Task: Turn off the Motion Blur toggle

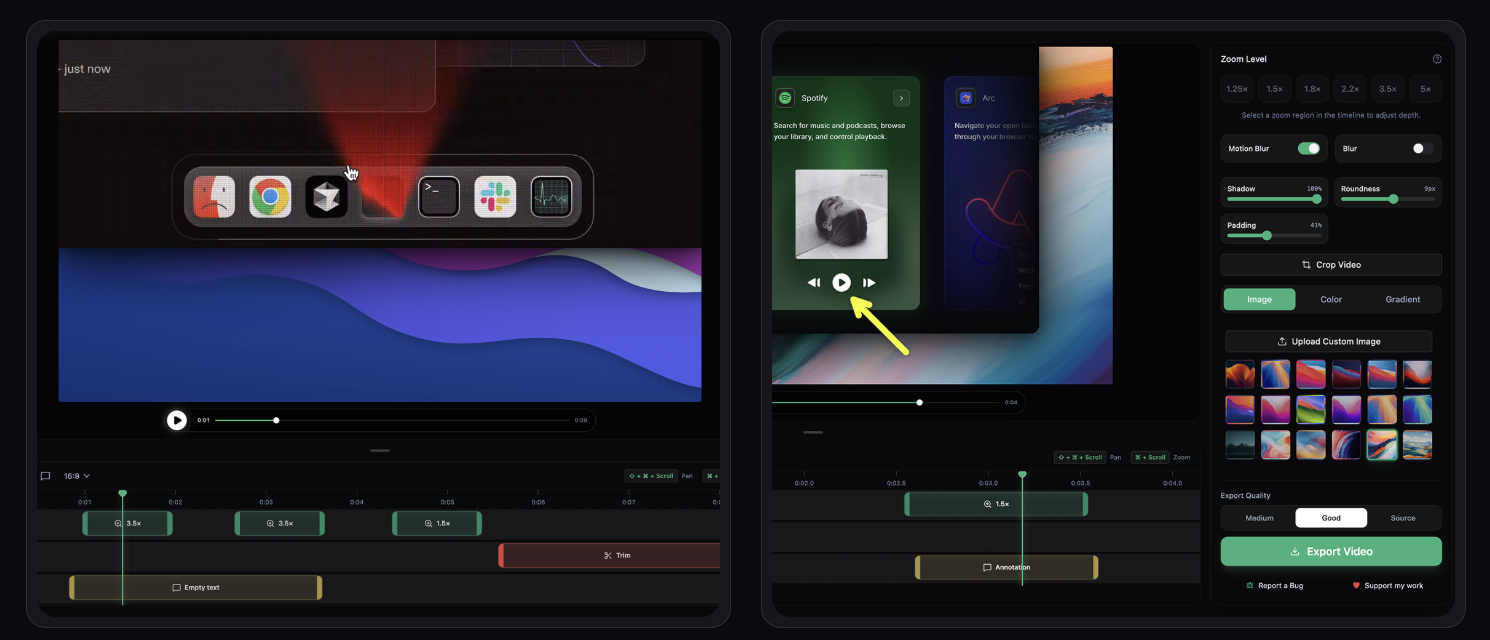Action: pos(1308,149)
